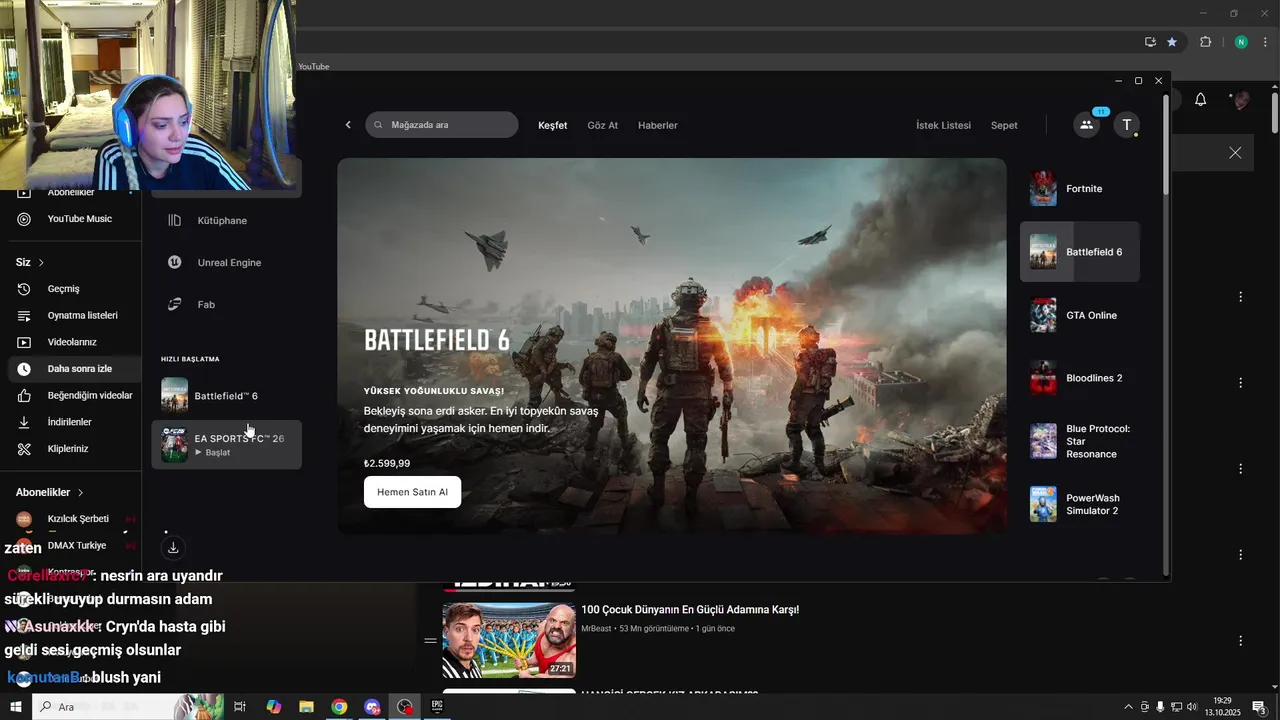Select GTA Online in featured list

1080,315
